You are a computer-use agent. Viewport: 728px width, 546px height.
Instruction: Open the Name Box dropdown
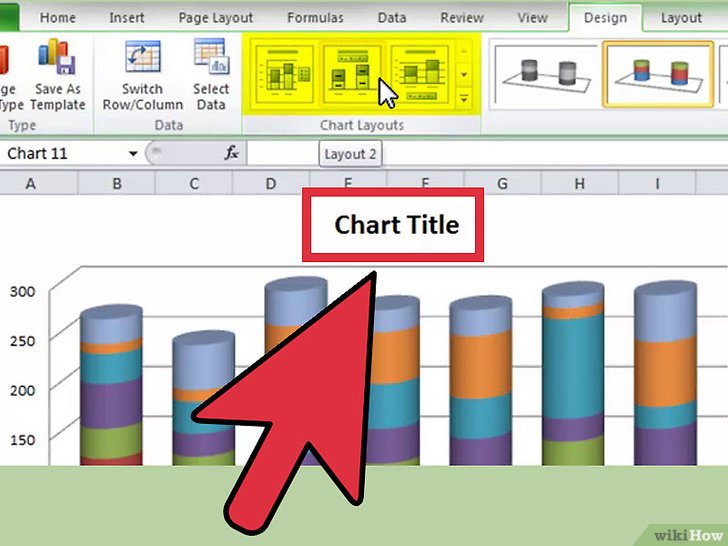coord(133,153)
